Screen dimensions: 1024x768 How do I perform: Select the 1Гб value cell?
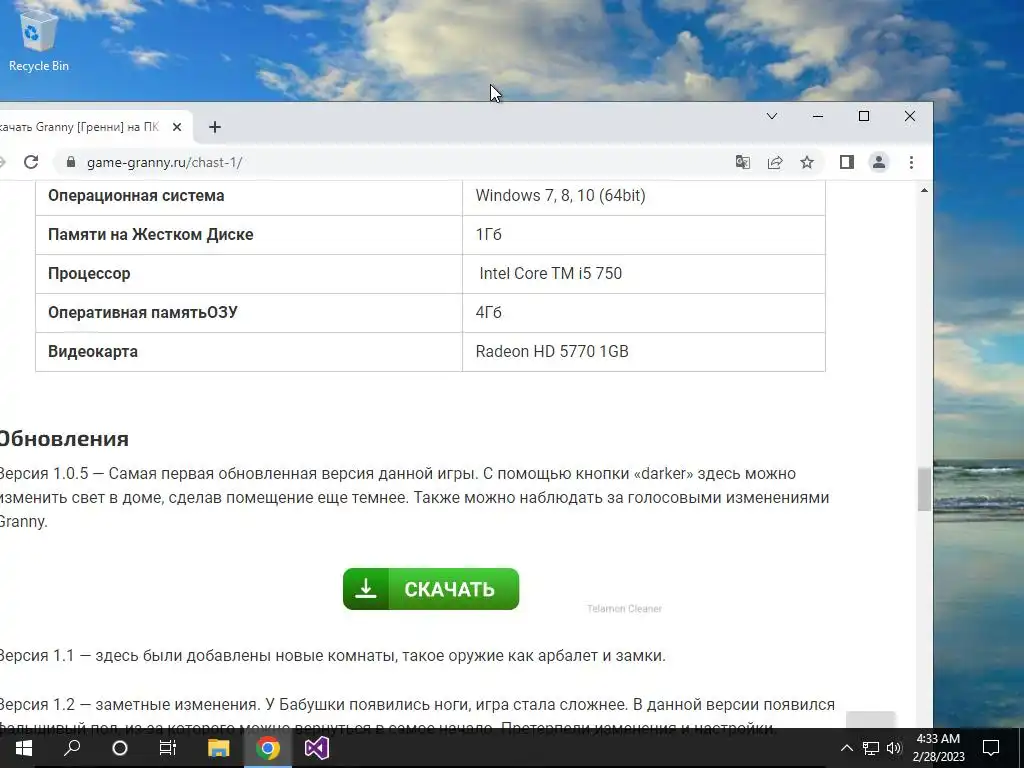pyautogui.click(x=644, y=234)
